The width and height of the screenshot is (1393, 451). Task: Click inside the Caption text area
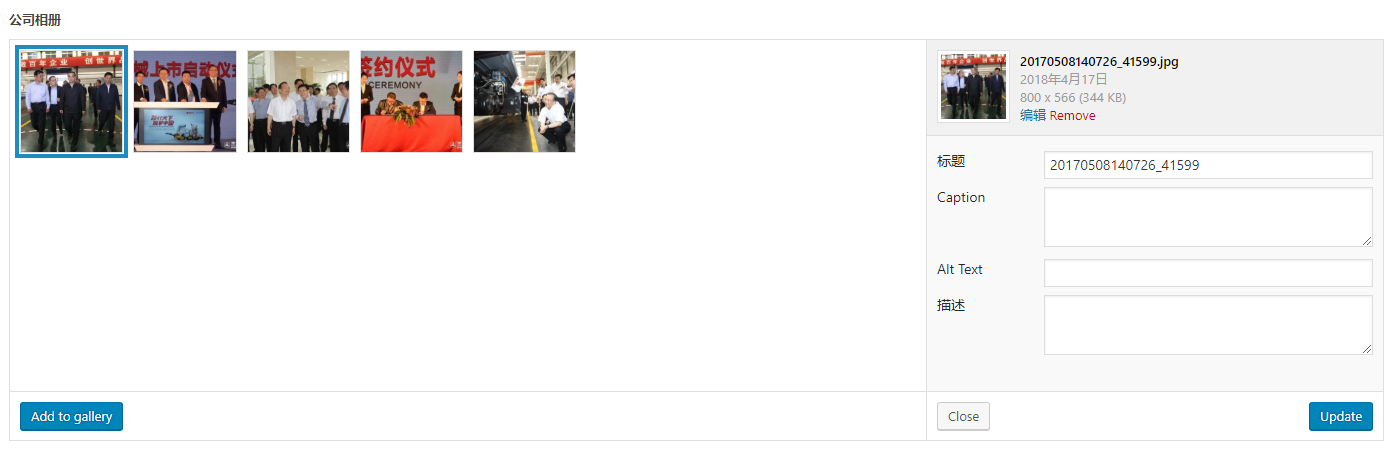click(x=1208, y=217)
